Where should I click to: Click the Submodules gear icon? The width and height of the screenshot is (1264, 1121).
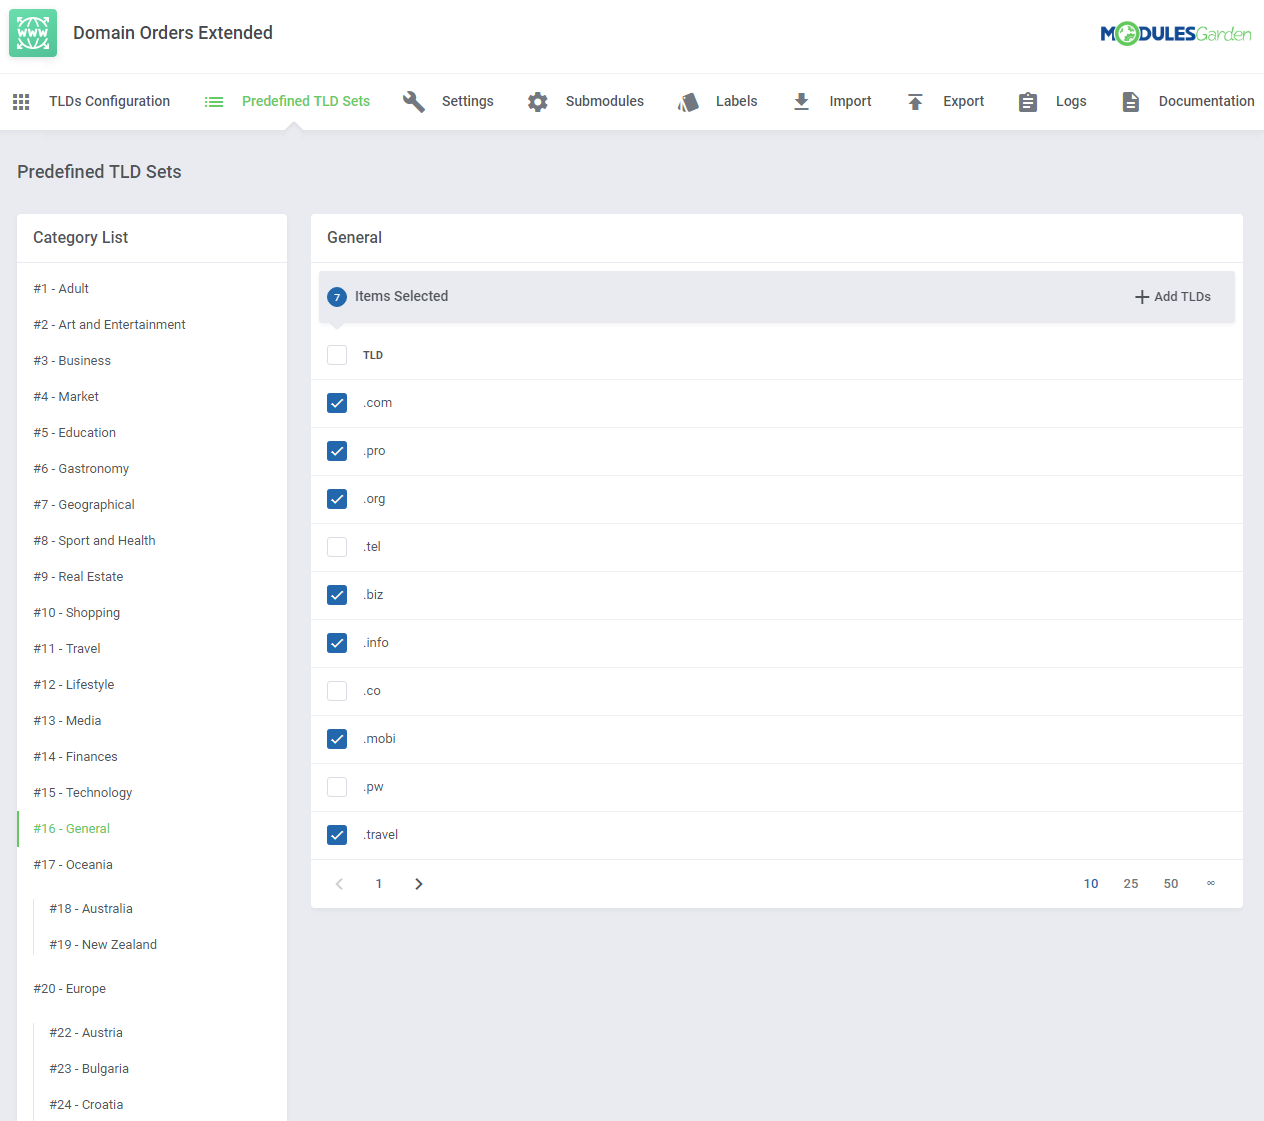pos(538,102)
